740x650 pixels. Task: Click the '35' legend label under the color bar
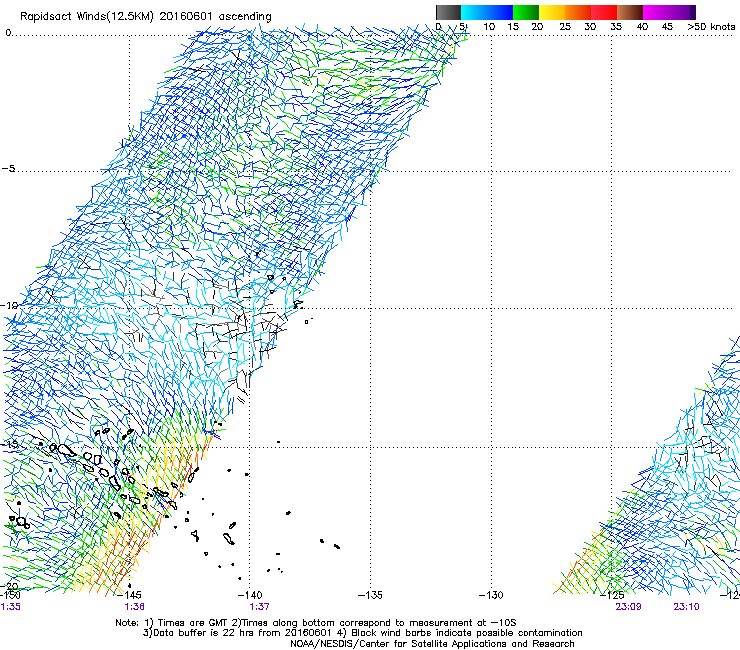point(616,27)
